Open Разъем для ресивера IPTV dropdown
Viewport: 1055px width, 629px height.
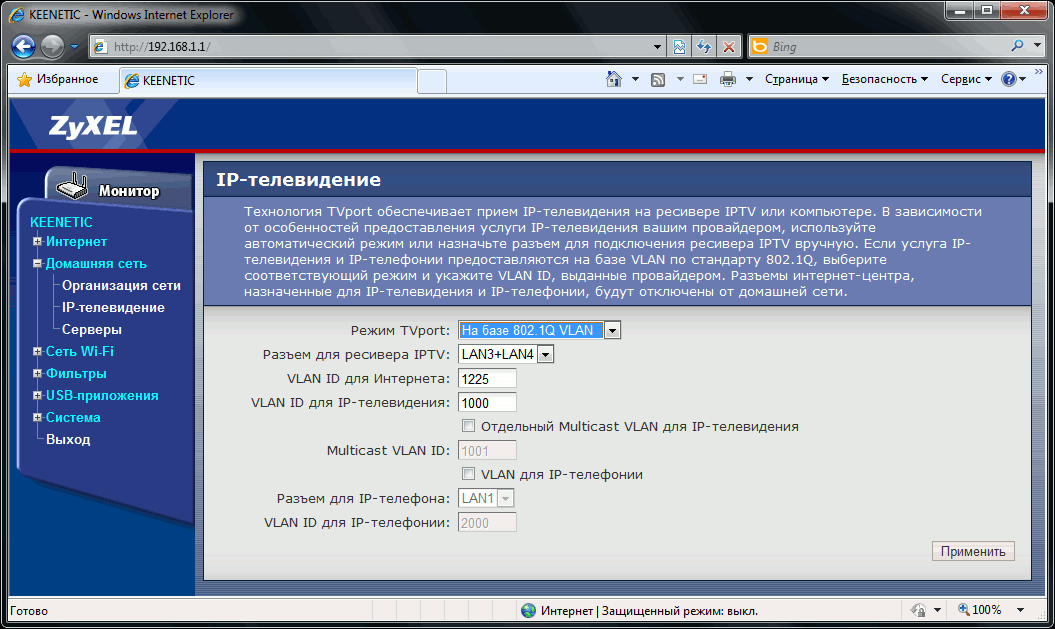click(546, 354)
